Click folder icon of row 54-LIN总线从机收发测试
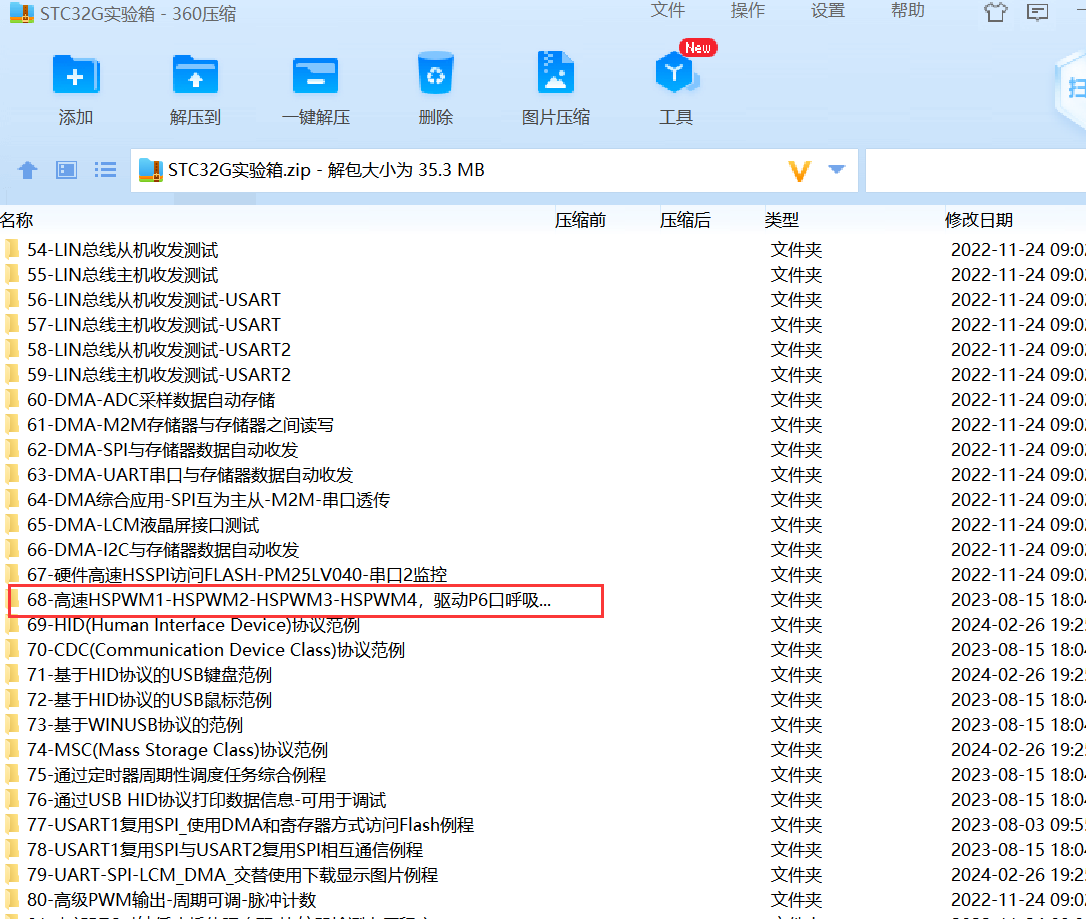 pos(12,249)
